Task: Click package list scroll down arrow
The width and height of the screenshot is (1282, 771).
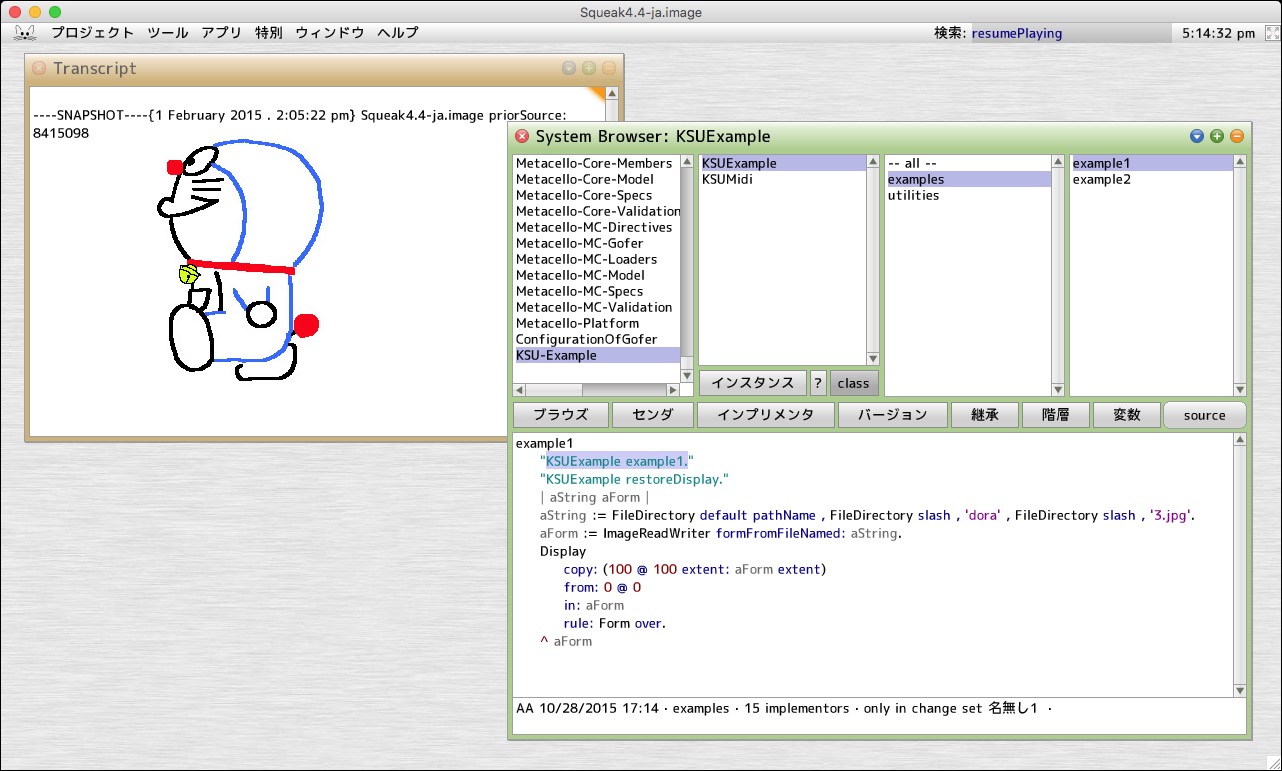Action: 687,376
